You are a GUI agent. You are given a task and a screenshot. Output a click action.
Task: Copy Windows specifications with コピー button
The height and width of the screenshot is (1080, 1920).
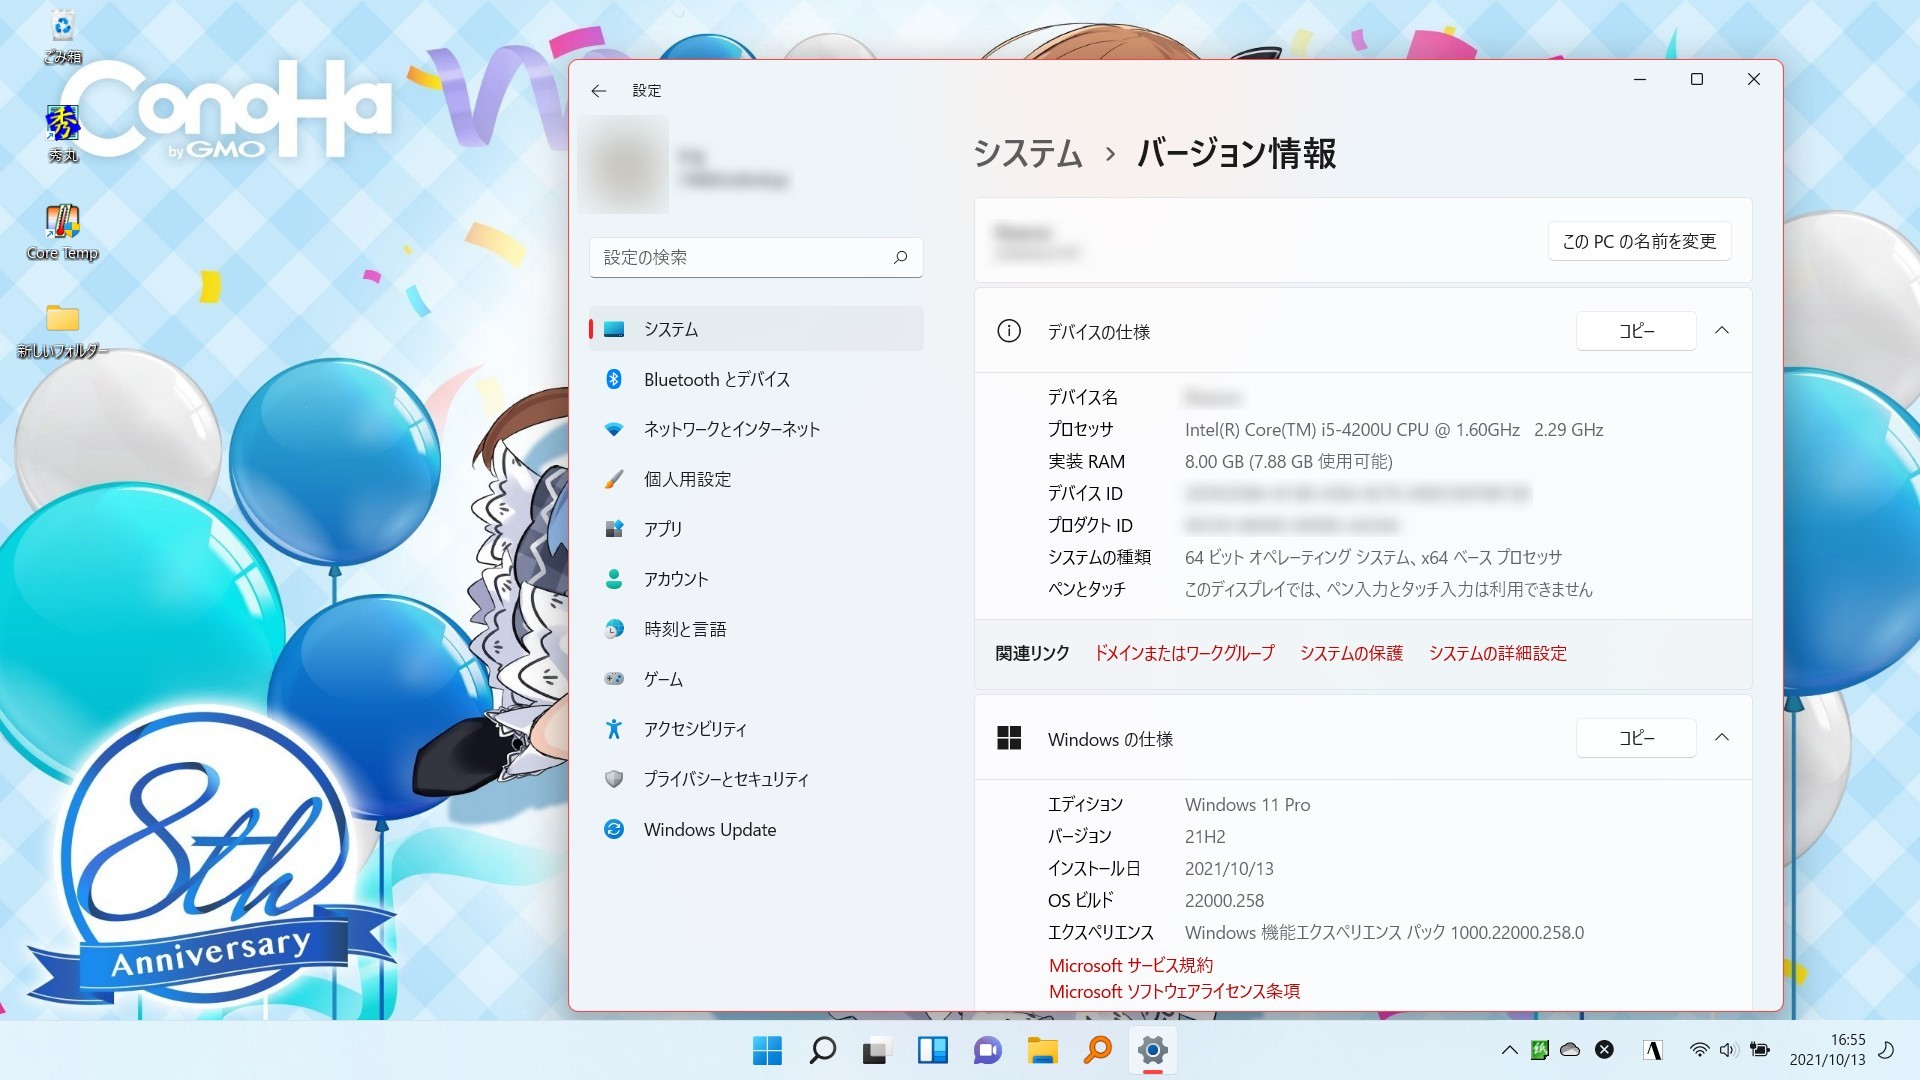pyautogui.click(x=1636, y=738)
